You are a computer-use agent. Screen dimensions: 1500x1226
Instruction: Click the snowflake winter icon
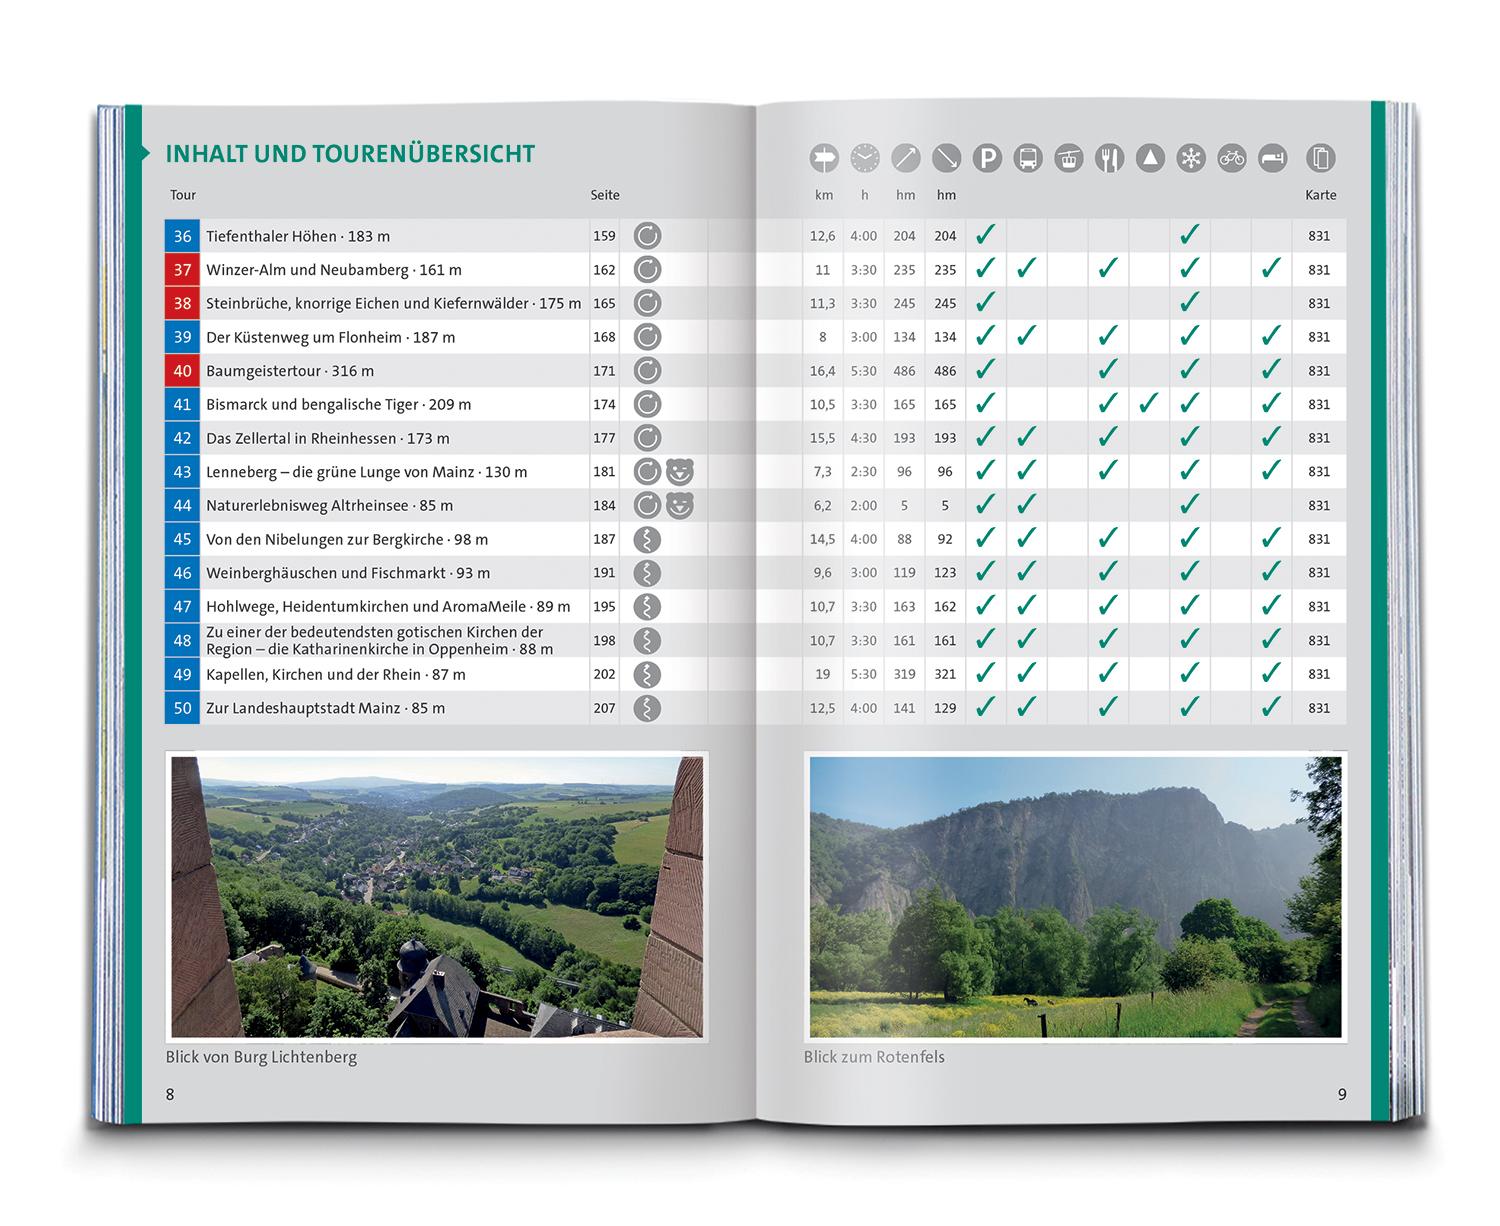[x=1191, y=158]
